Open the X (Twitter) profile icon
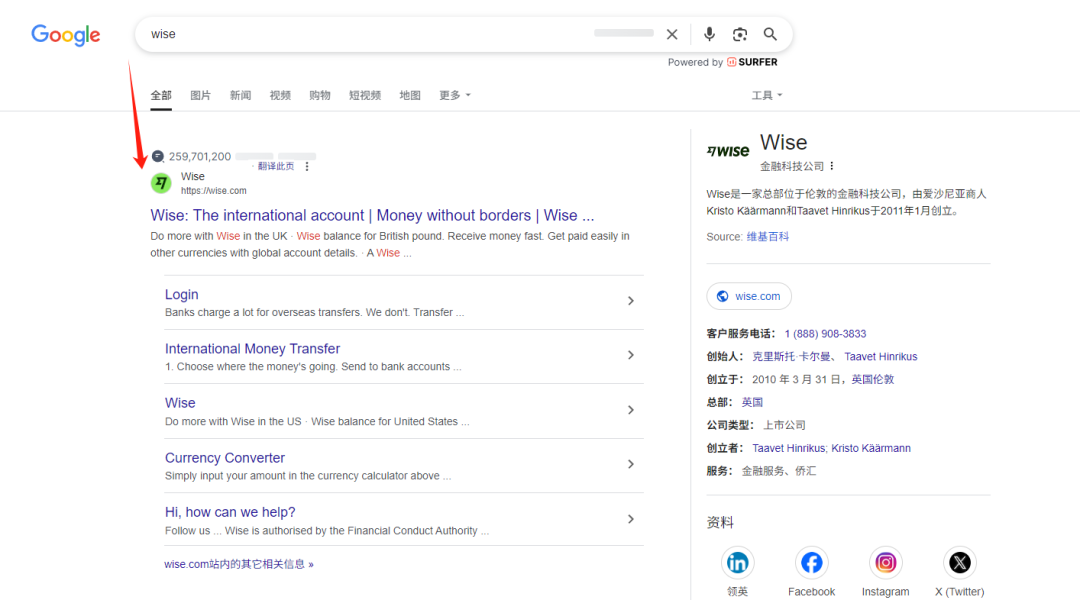Image resolution: width=1080 pixels, height=600 pixels. [x=959, y=563]
